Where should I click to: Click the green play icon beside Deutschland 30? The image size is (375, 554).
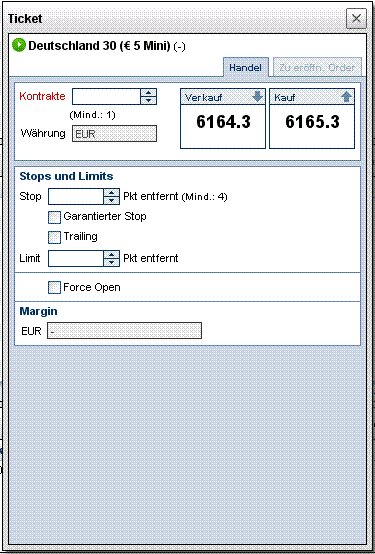[x=19, y=45]
